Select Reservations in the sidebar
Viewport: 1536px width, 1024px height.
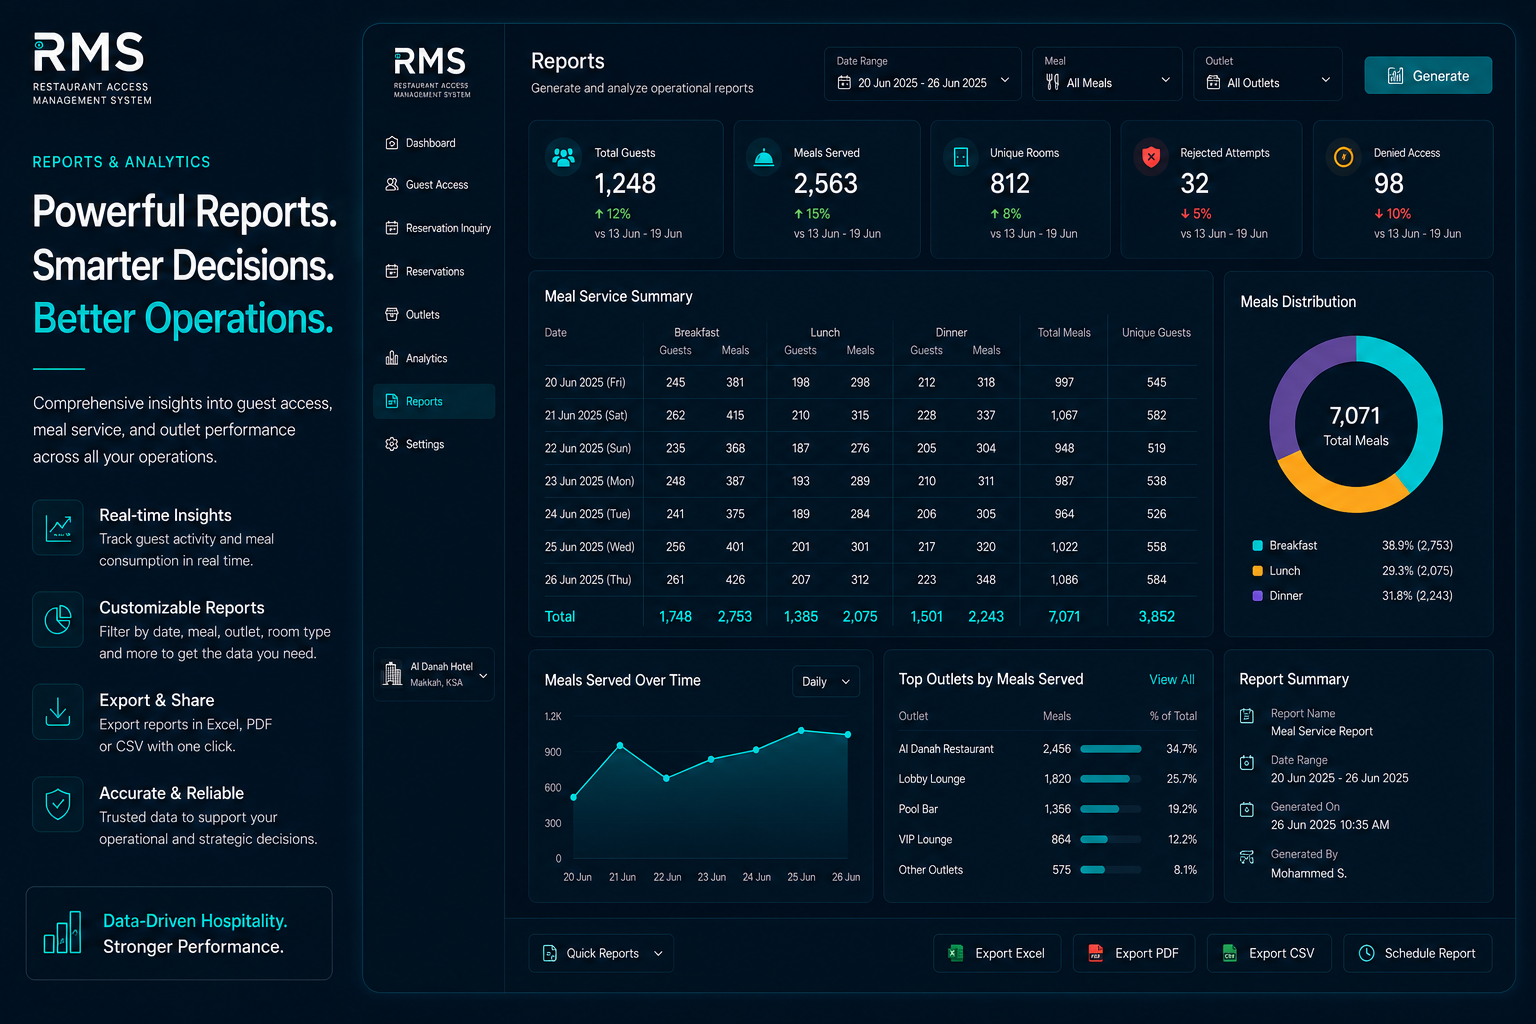click(434, 271)
